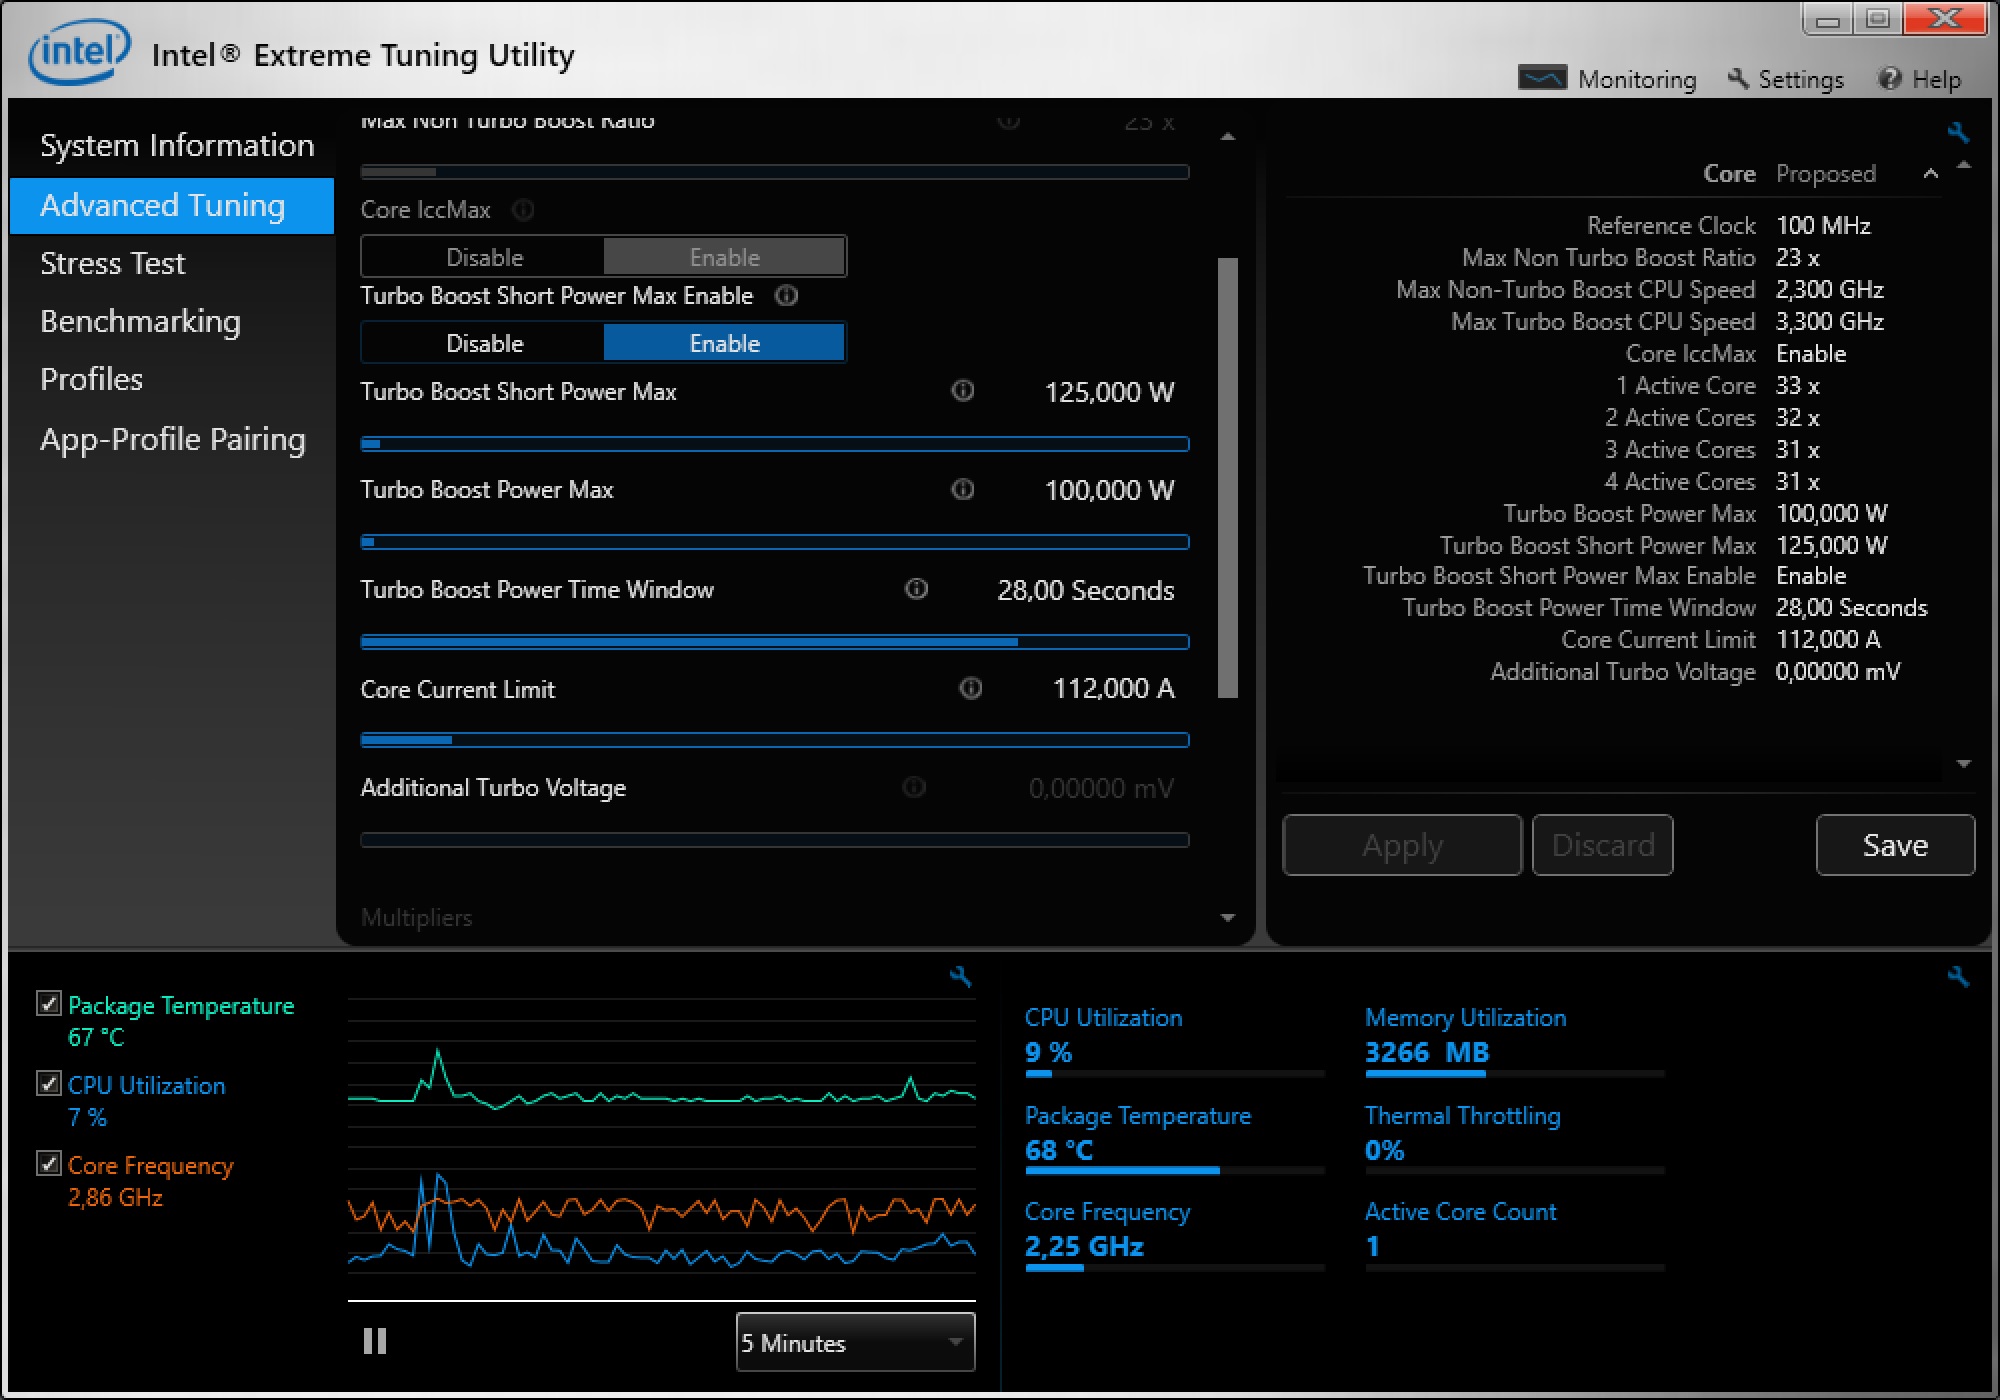Click info icon for Turbo Boost Short Power Max Enable
The height and width of the screenshot is (1400, 2000).
787,295
